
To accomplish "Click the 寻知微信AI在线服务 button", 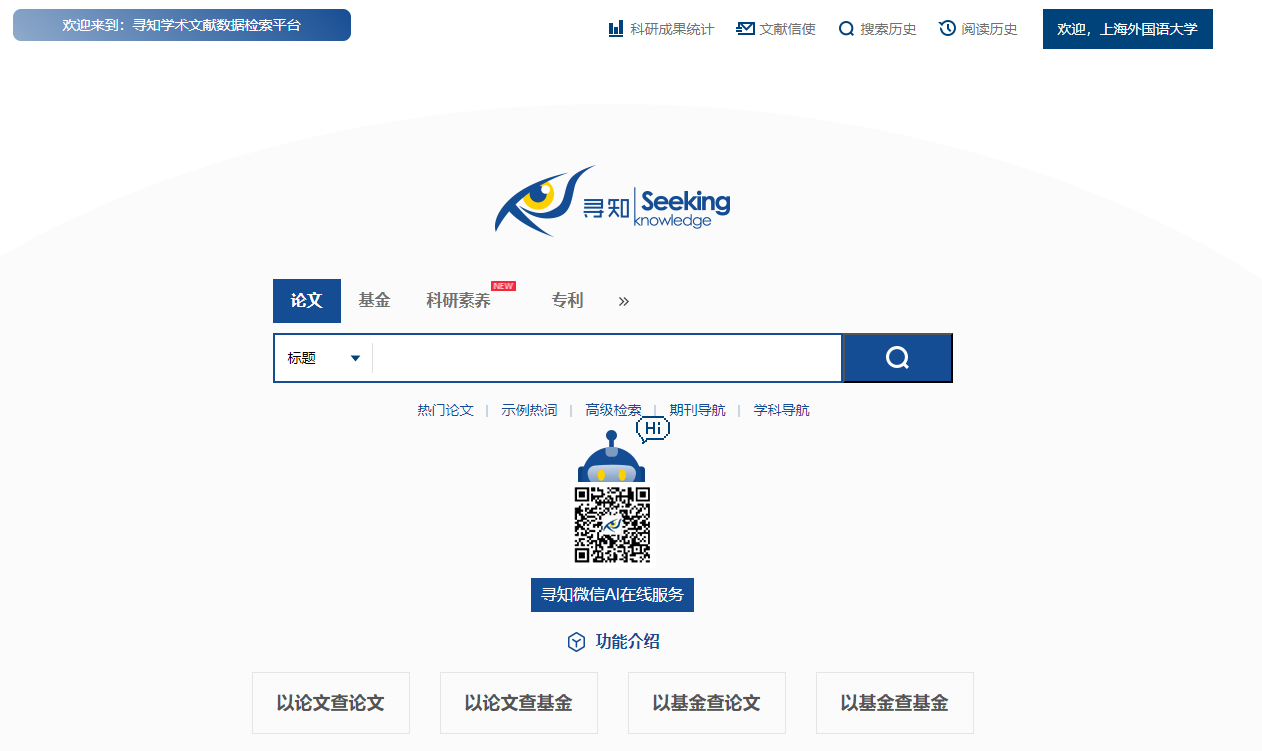I will coord(612,595).
